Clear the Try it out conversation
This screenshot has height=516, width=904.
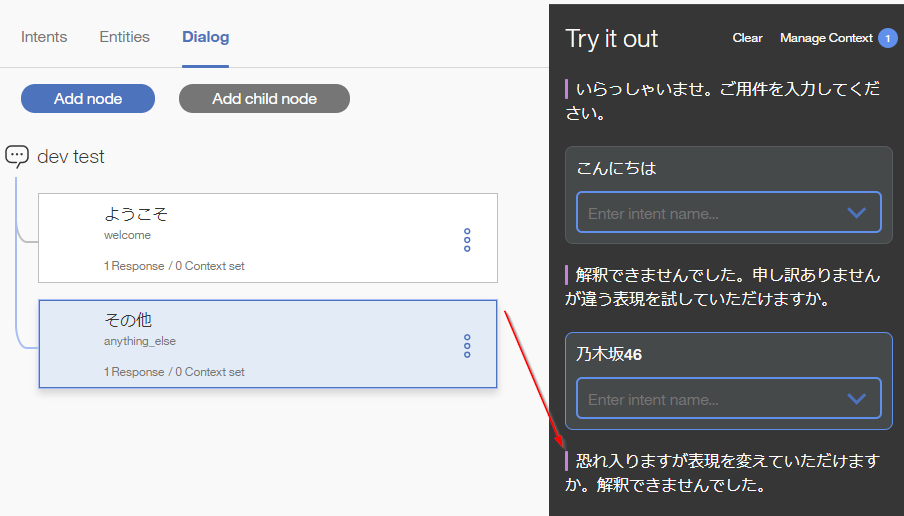point(747,38)
